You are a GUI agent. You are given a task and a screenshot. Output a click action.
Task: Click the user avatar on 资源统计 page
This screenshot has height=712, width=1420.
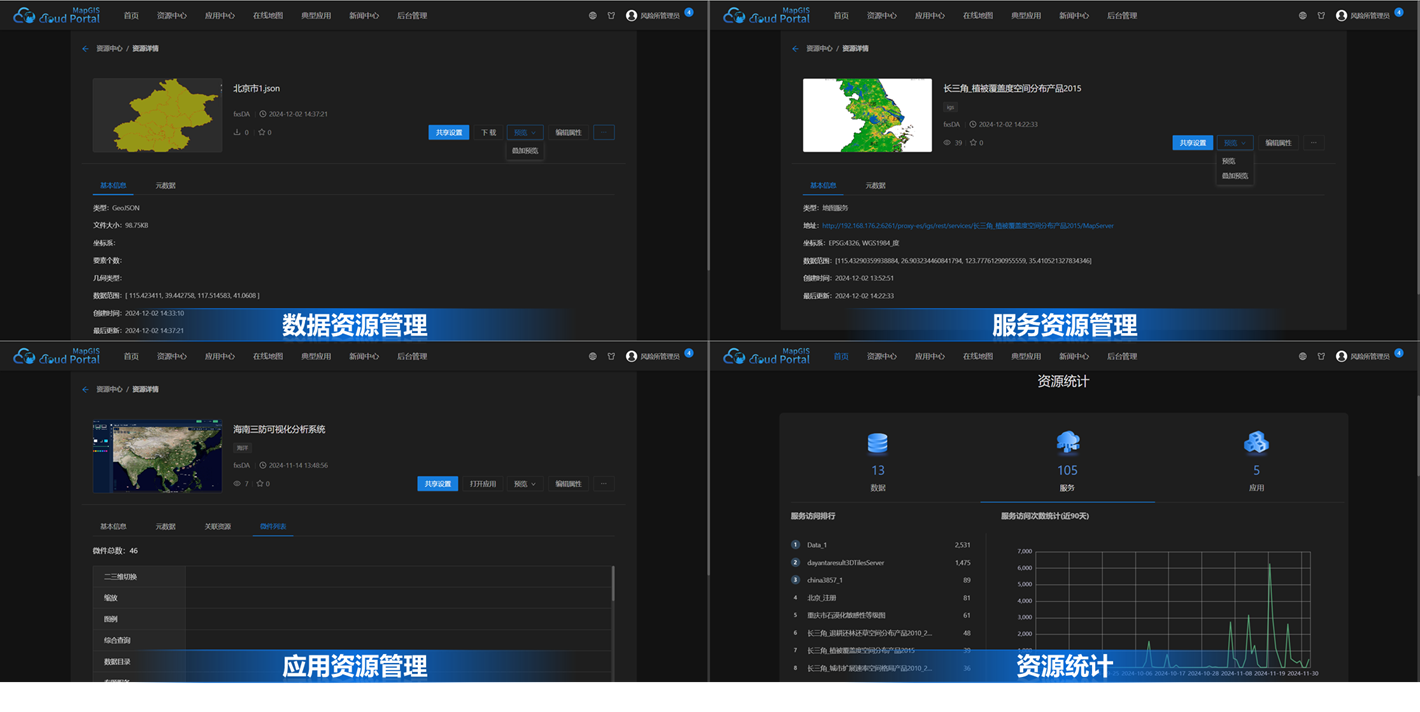pyautogui.click(x=1341, y=357)
